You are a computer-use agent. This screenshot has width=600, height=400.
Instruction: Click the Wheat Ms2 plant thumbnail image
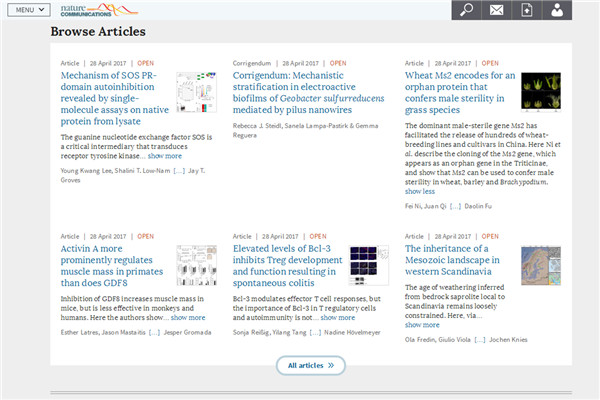coord(540,92)
